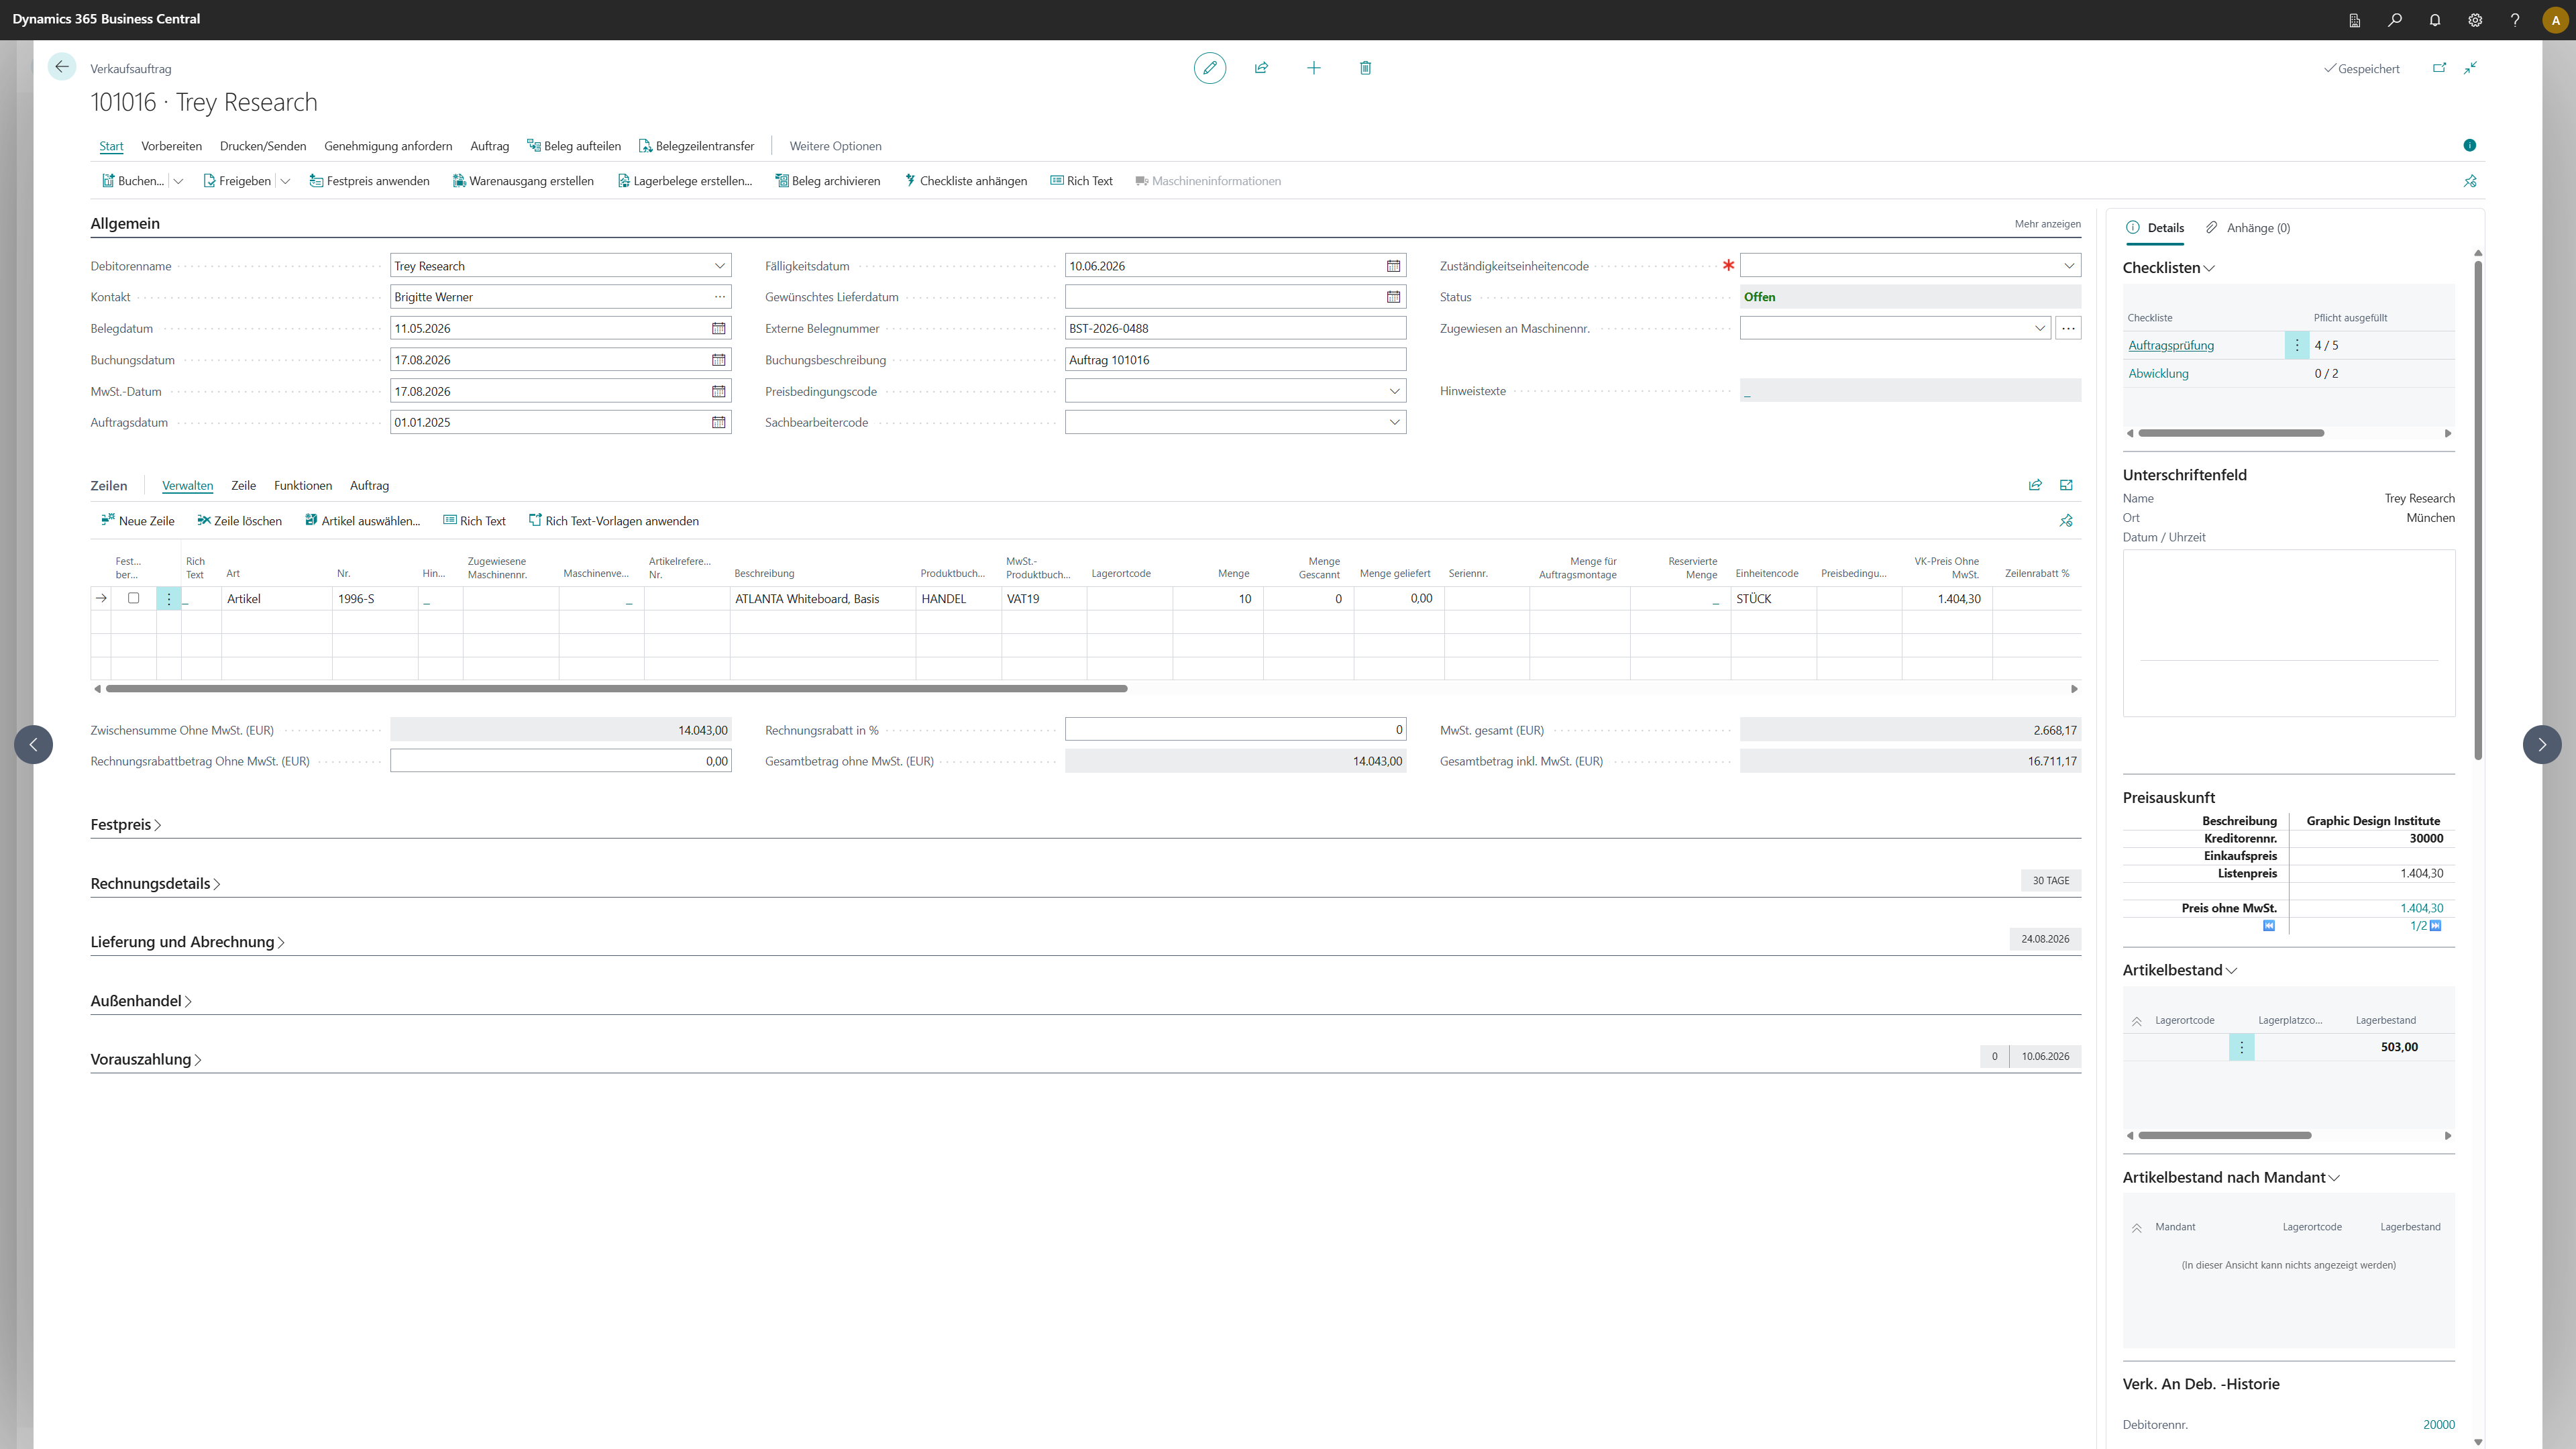The image size is (2576, 1449).
Task: Go to next record arrow
Action: point(2541,744)
